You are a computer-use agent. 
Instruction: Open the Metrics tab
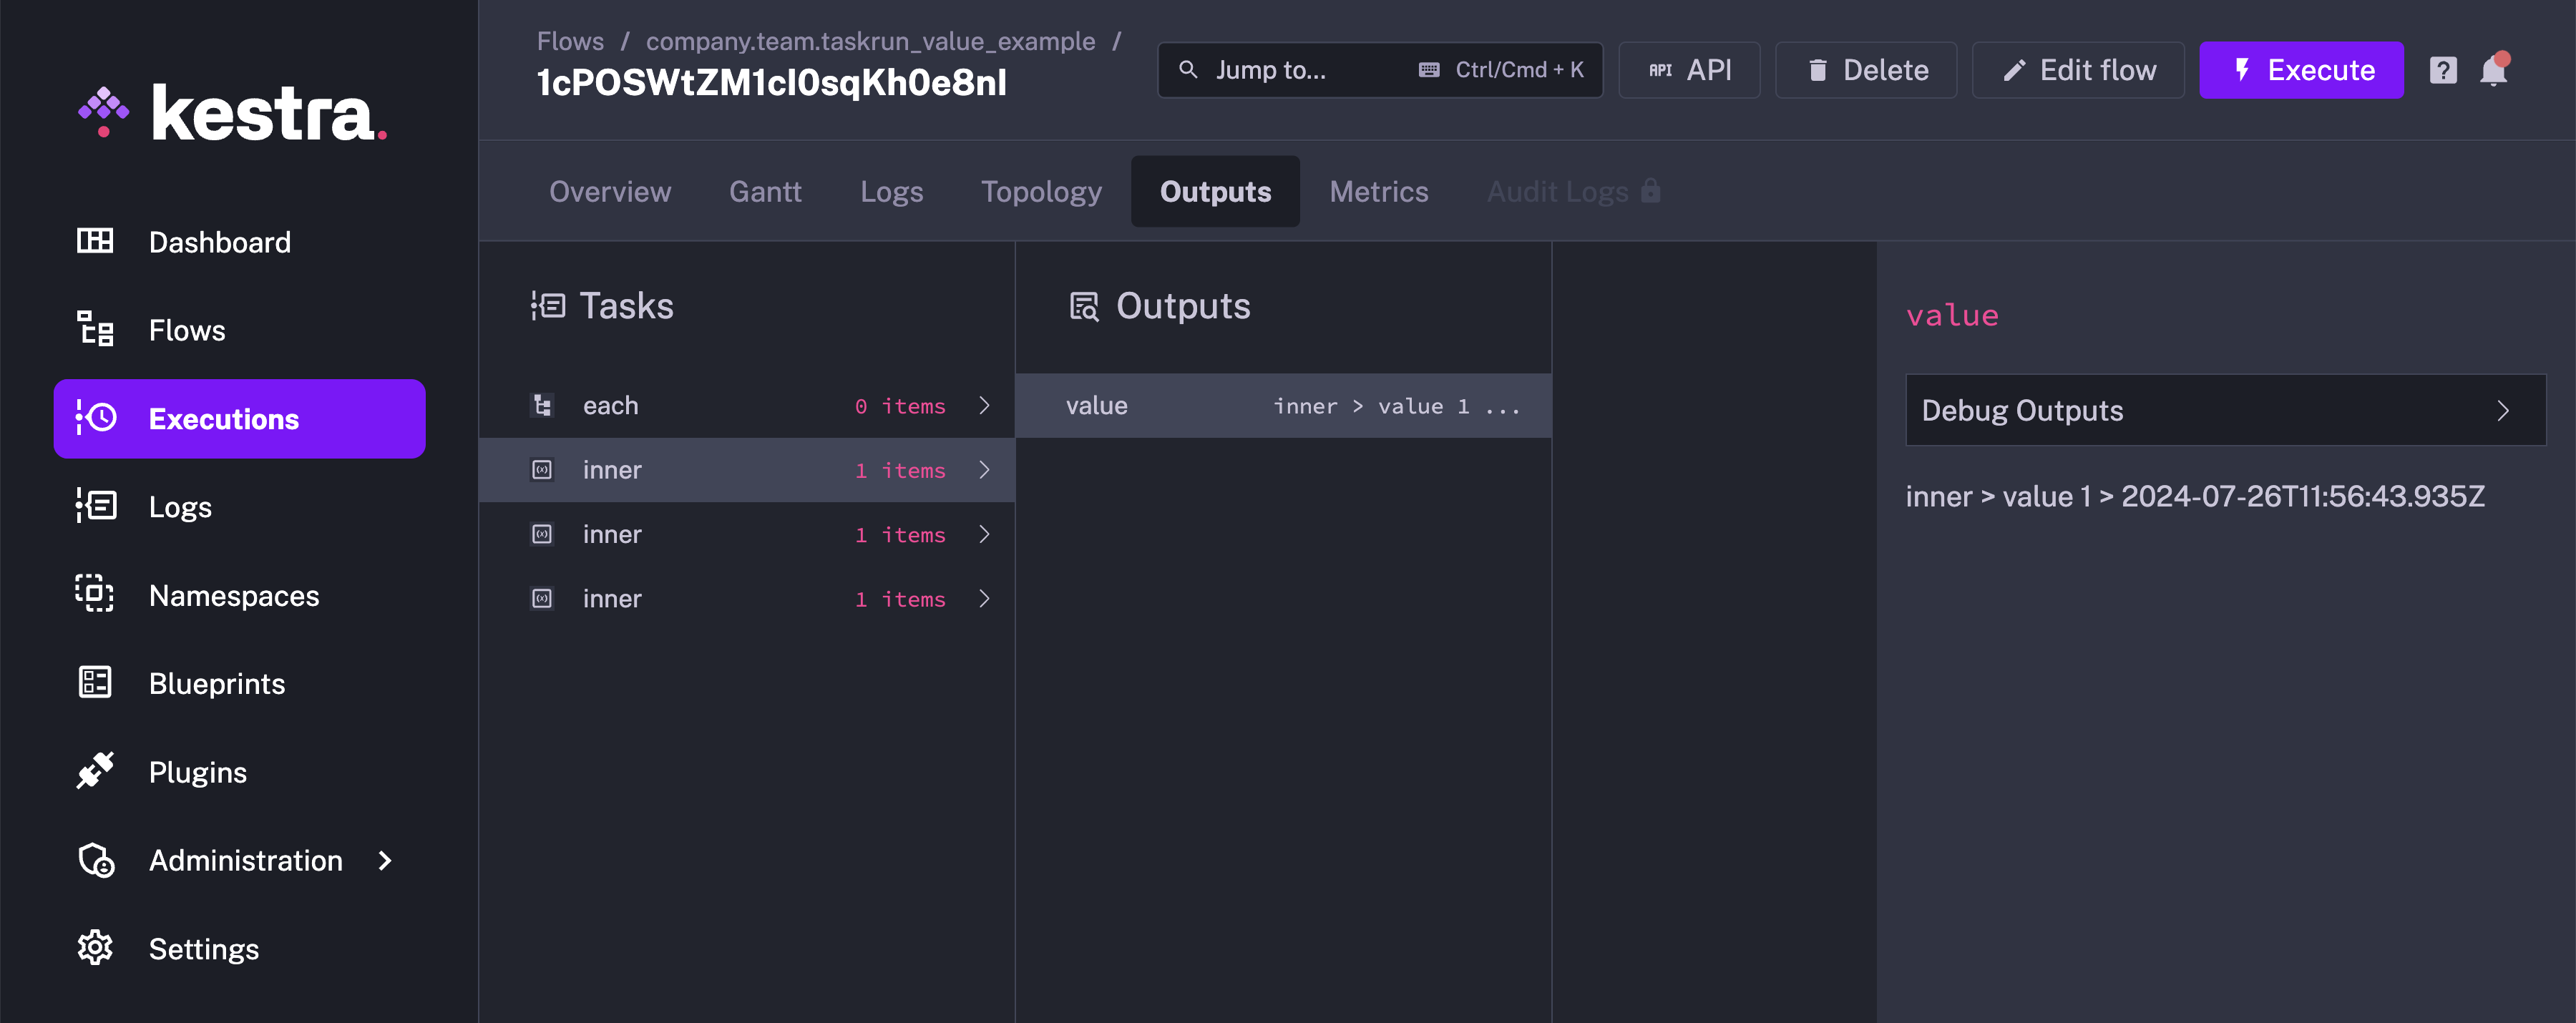point(1379,191)
